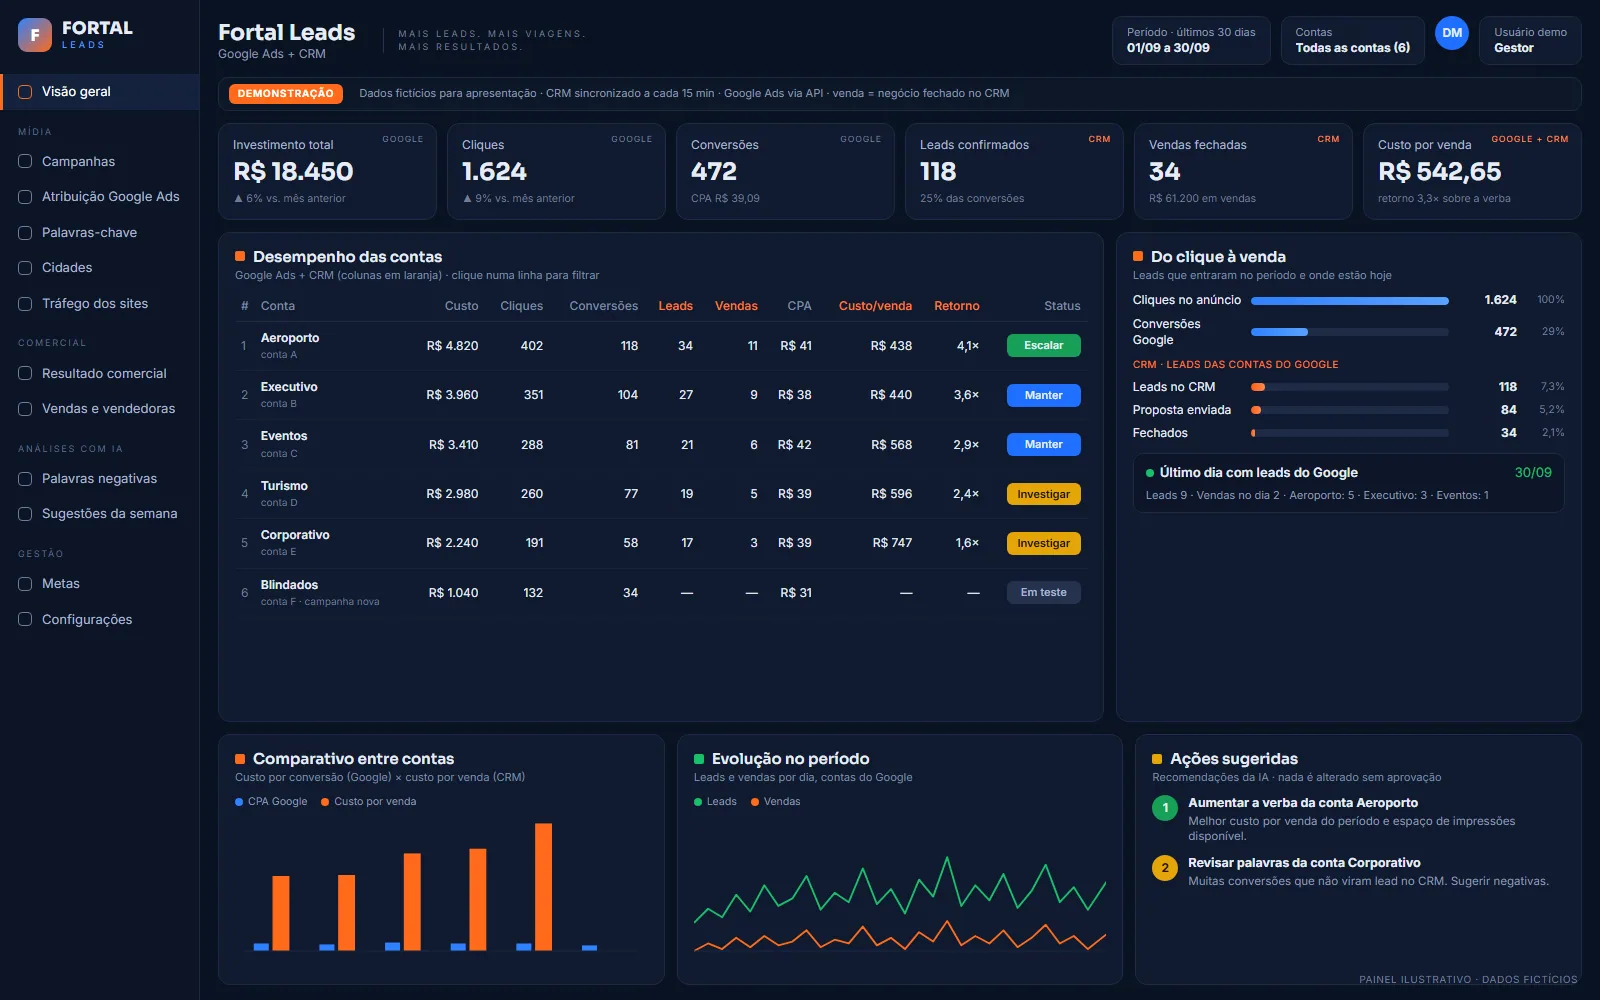Click Investigar status for Turismo account
This screenshot has width=1600, height=1000.
pyautogui.click(x=1043, y=495)
